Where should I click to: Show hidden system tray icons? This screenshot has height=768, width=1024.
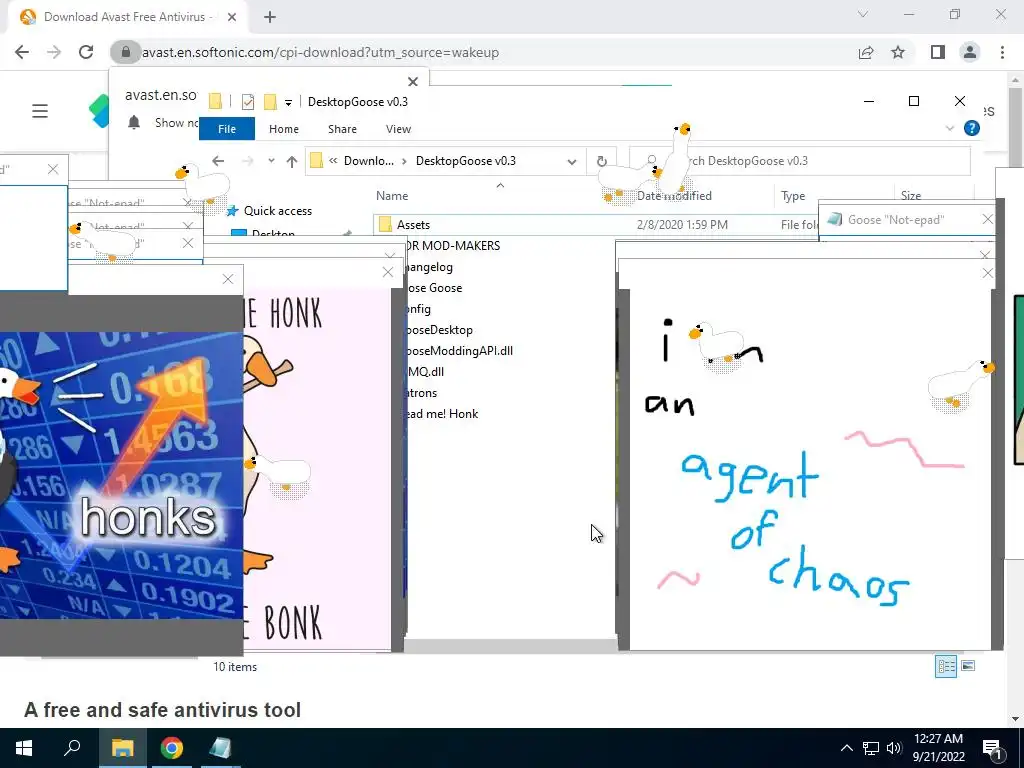coord(846,748)
